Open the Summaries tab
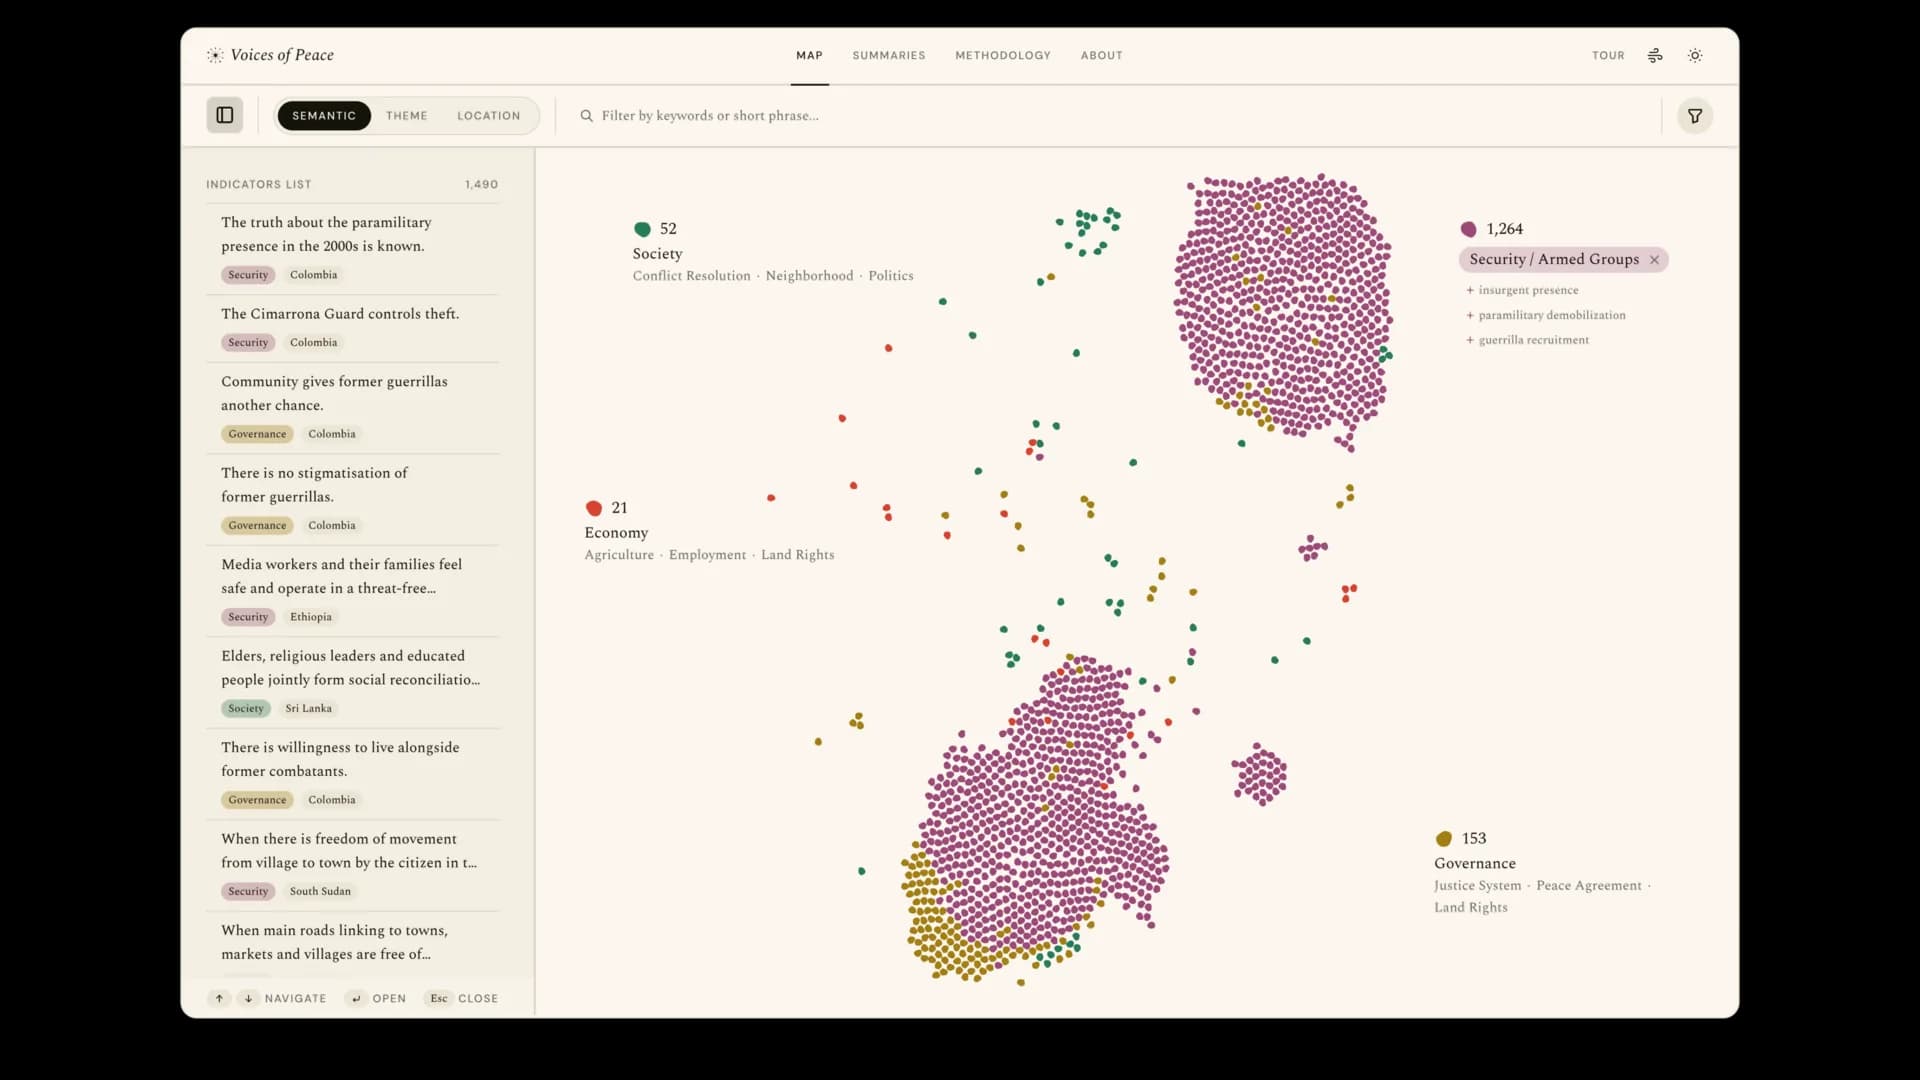 tap(889, 56)
